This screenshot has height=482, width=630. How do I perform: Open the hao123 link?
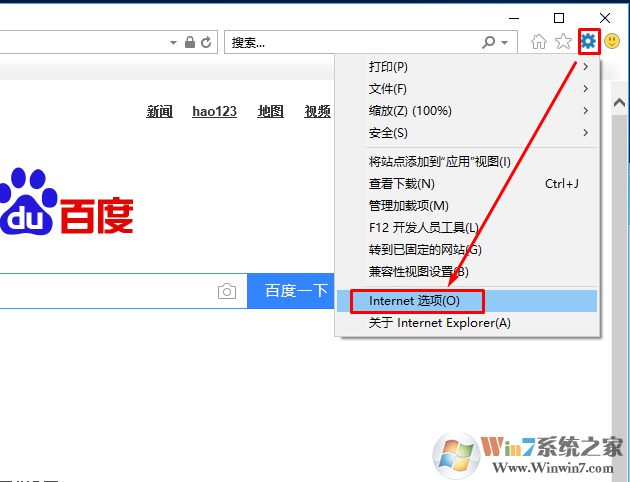click(215, 111)
